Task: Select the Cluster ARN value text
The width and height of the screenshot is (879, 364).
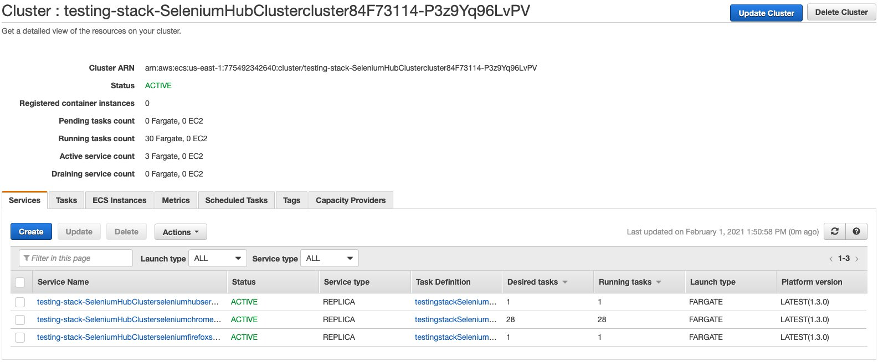Action: tap(341, 68)
